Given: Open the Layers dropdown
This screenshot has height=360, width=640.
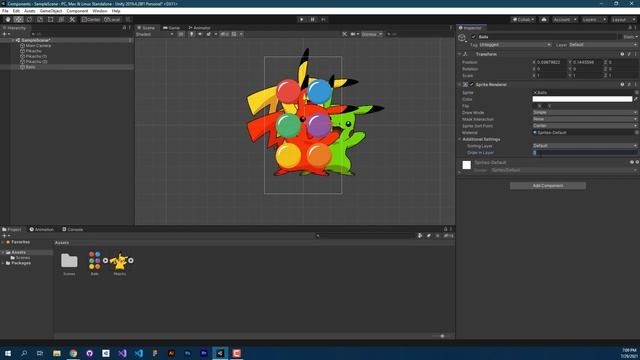Looking at the screenshot, I should [594, 19].
